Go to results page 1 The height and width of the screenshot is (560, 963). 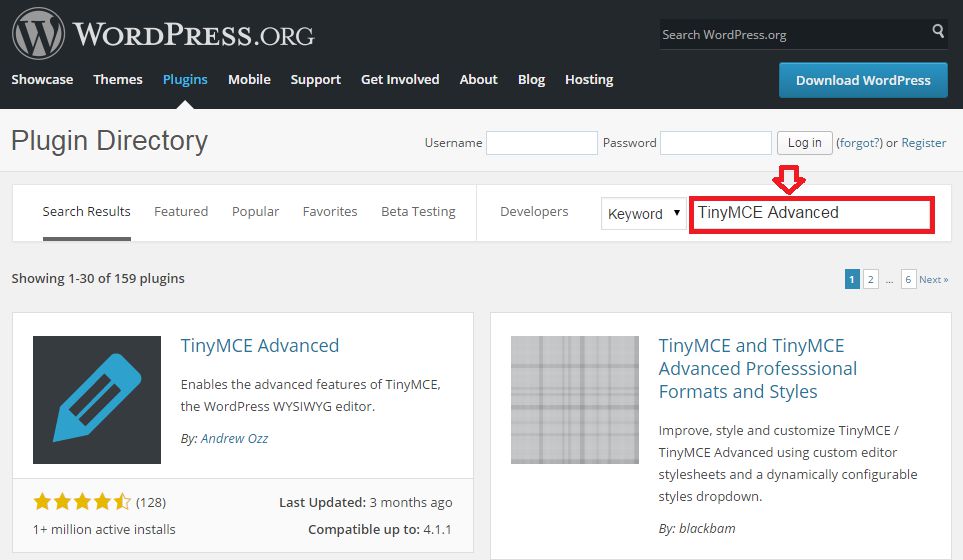tap(852, 279)
